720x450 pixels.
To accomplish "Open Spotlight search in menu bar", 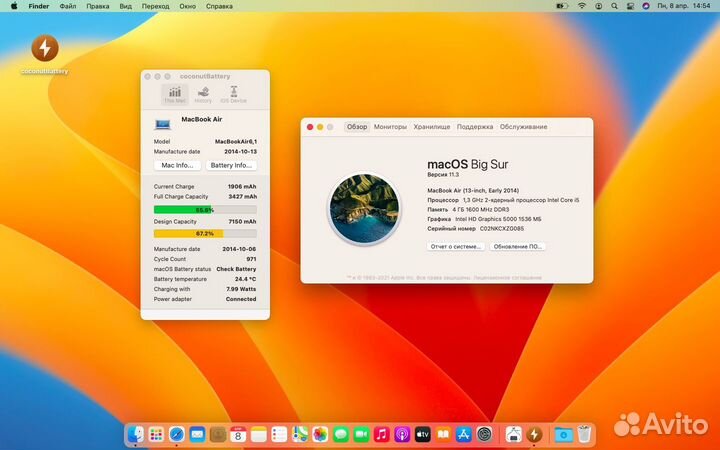I will coord(614,6).
